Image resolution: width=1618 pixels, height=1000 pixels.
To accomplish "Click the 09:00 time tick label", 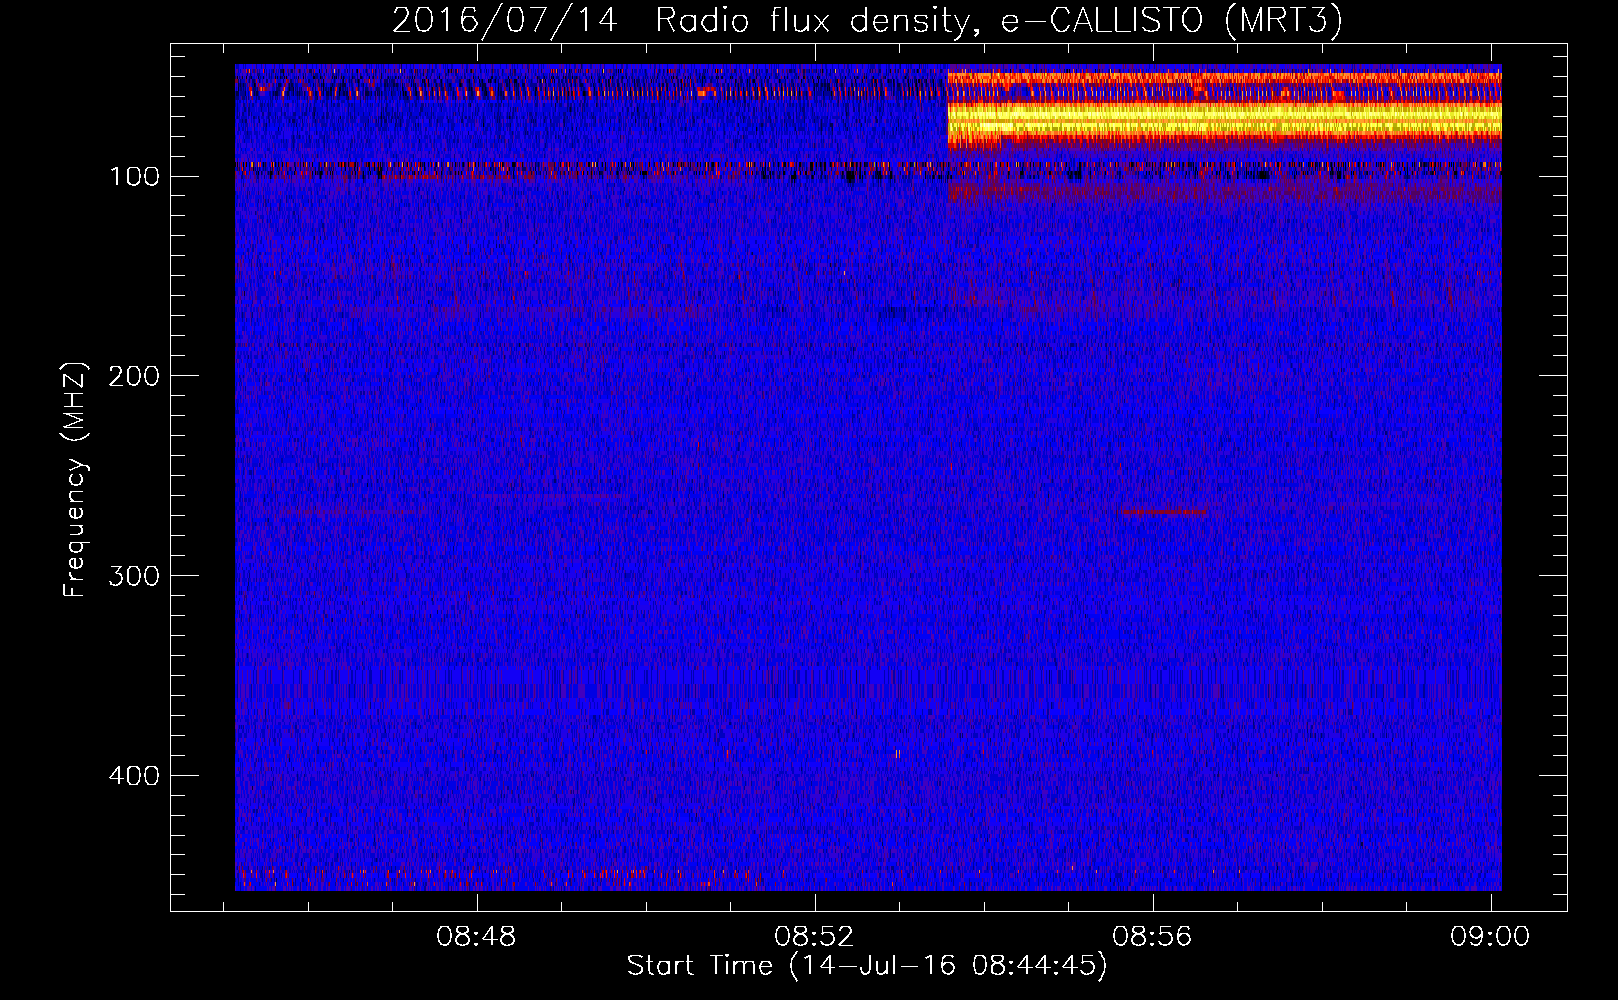I will 1490,937.
